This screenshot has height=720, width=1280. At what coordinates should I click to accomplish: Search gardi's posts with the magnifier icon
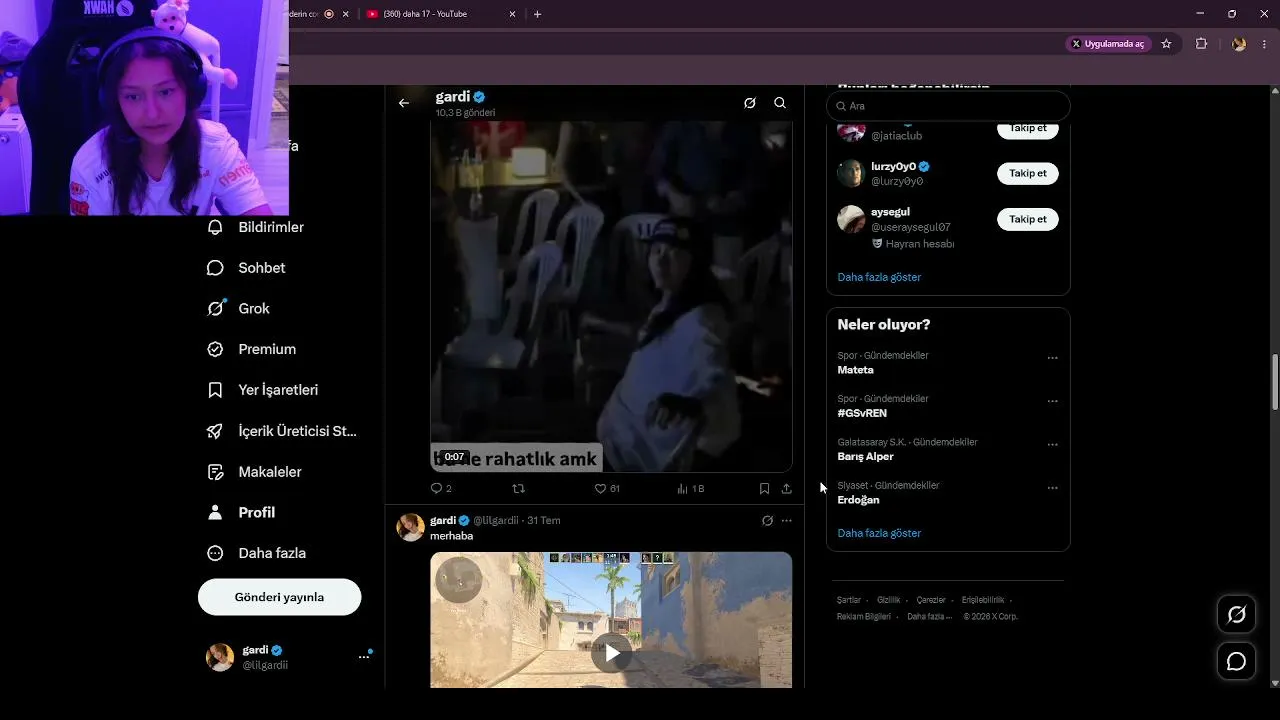tap(780, 103)
